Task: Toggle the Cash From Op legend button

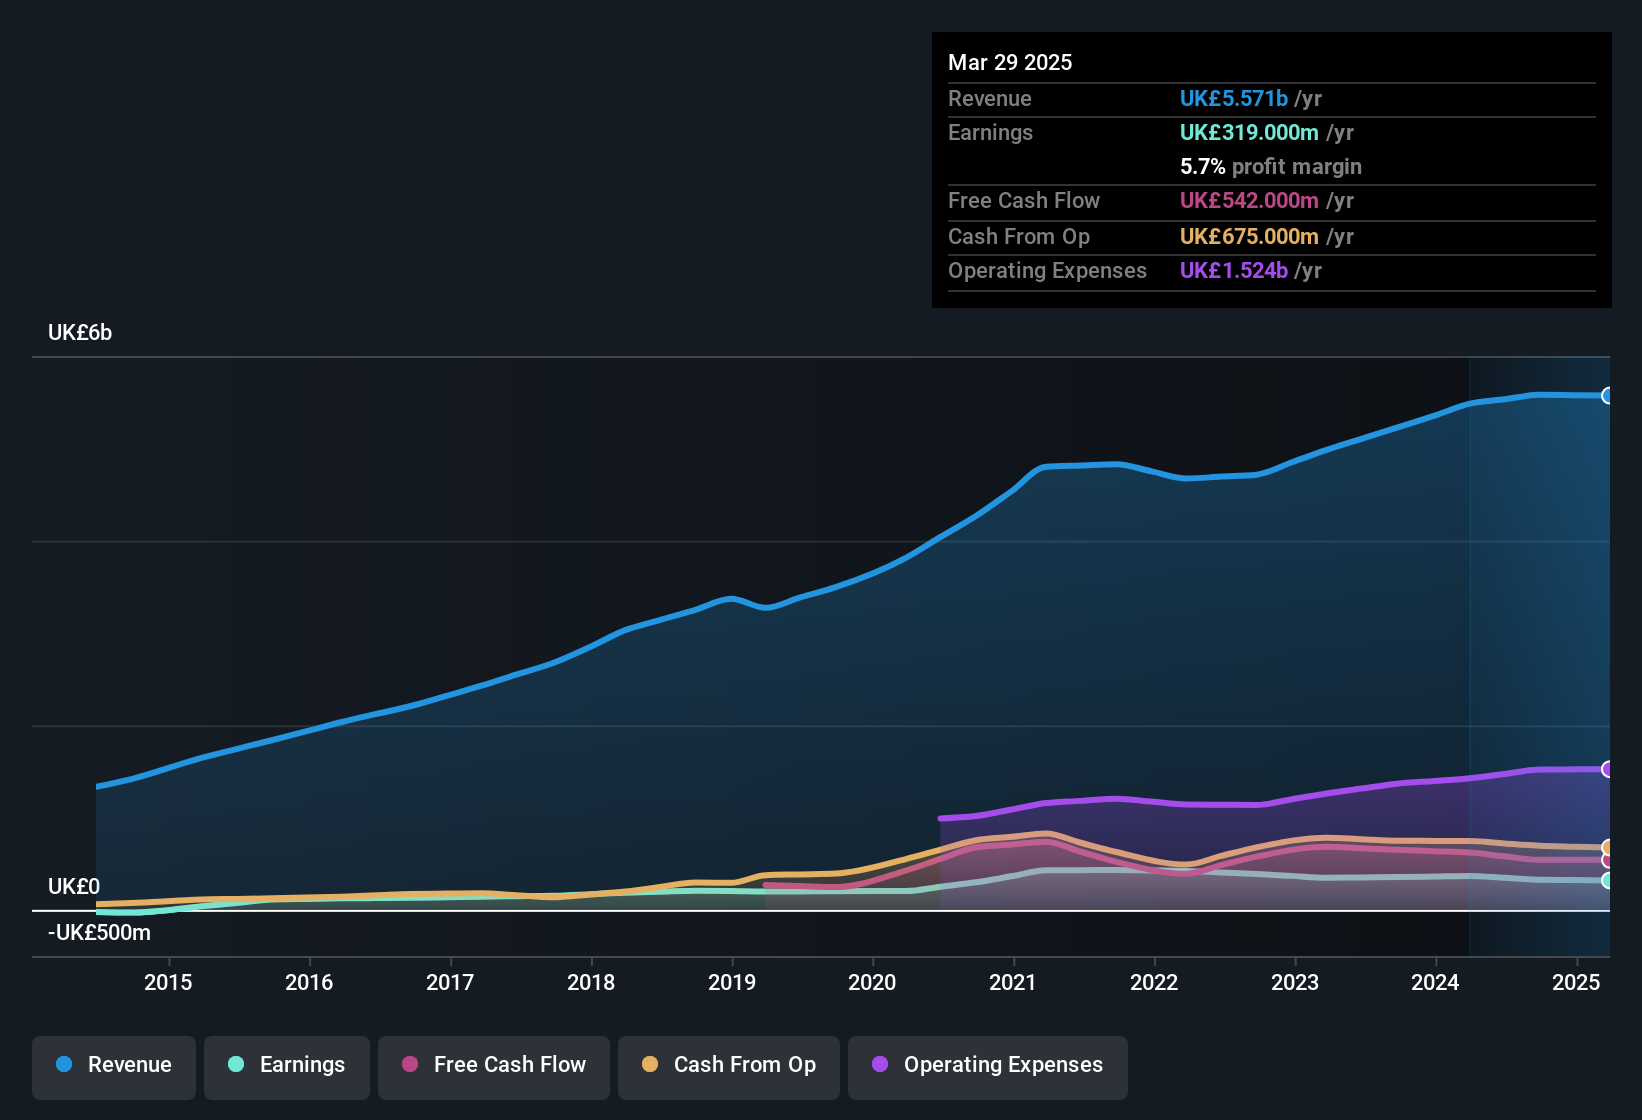Action: (x=729, y=1065)
